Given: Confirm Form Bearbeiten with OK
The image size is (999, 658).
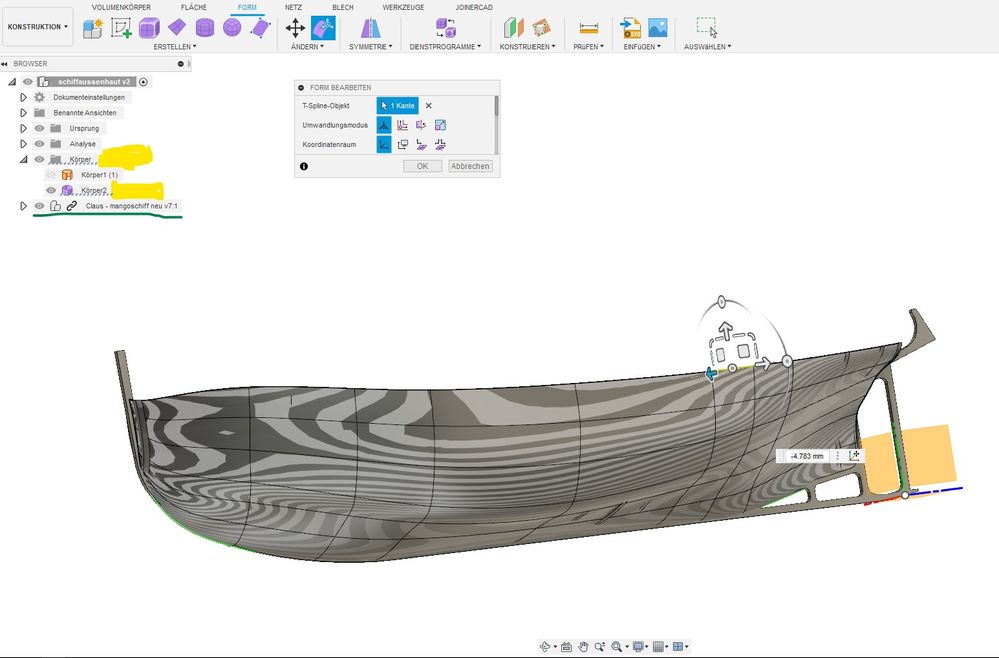Looking at the screenshot, I should coord(422,166).
